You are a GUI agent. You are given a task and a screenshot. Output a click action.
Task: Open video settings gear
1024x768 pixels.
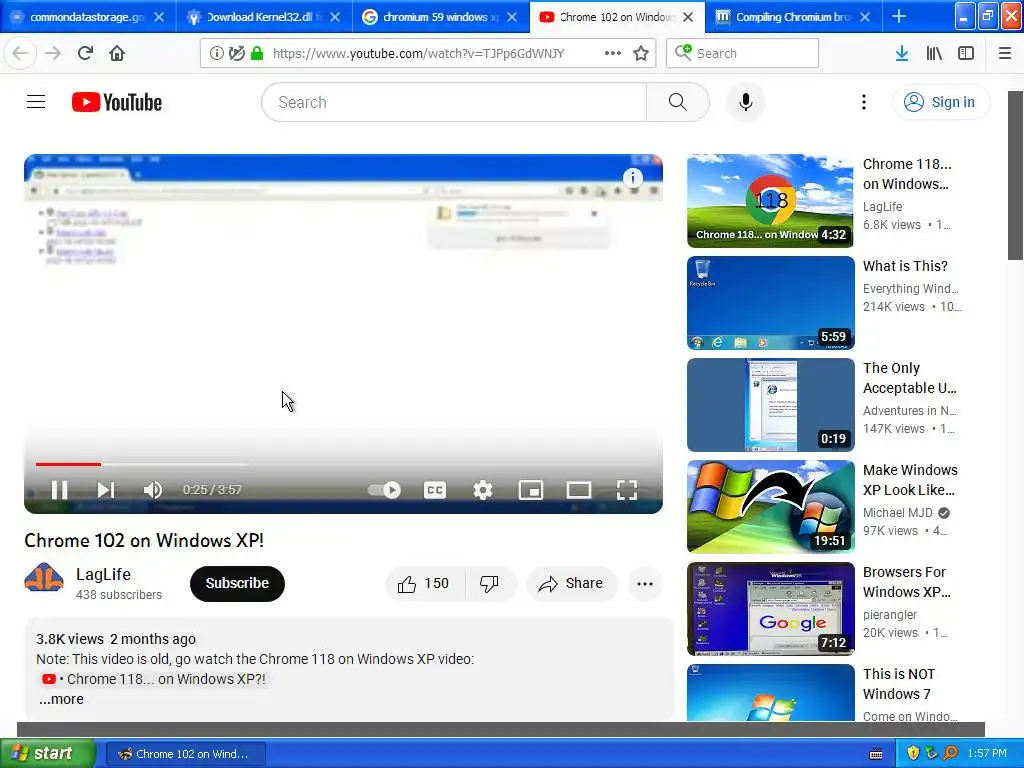point(483,490)
